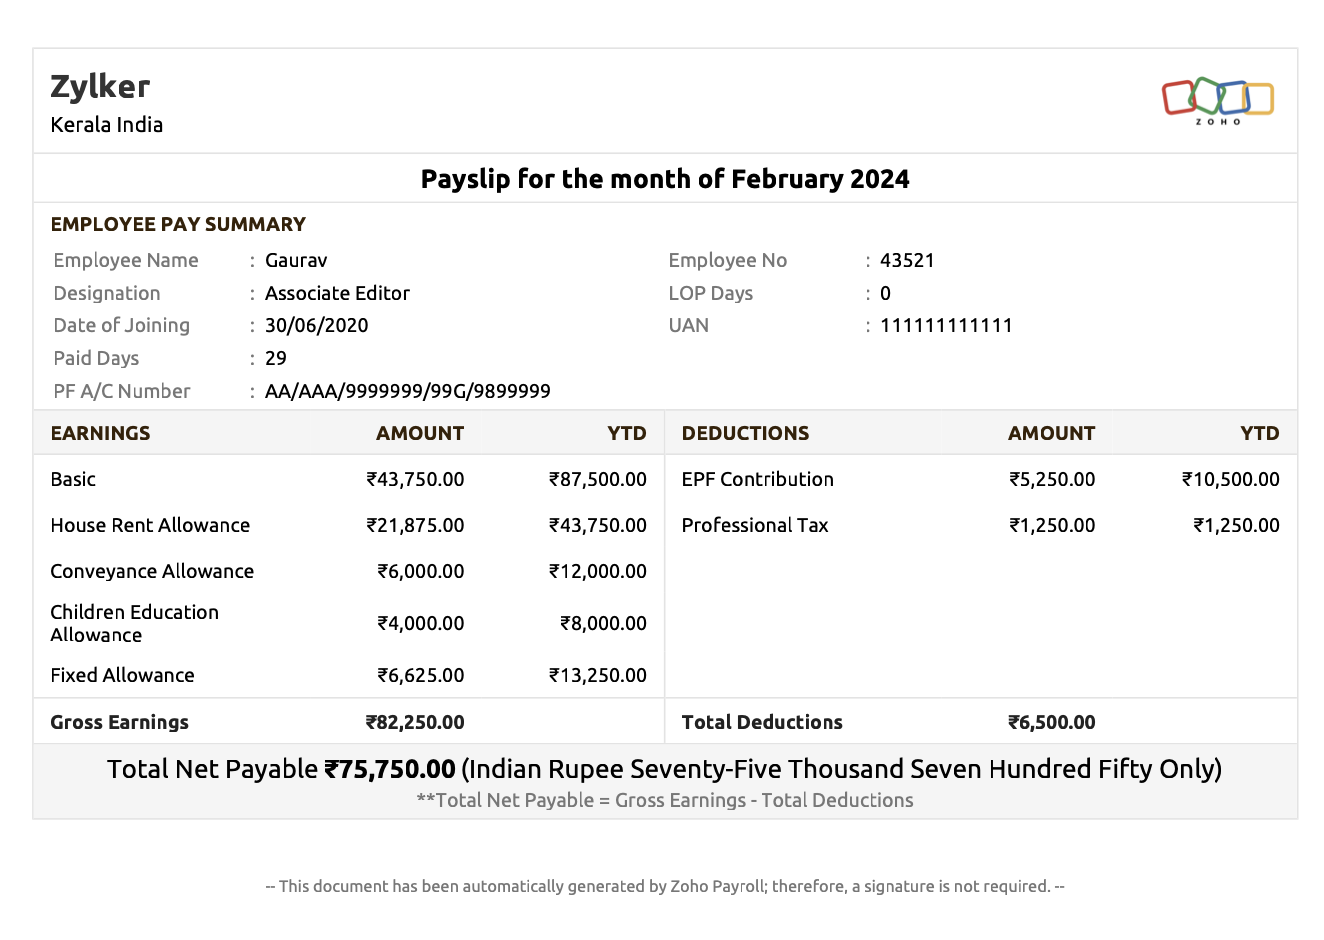
Task: Click the Employee Pay Summary heading
Action: pyautogui.click(x=178, y=224)
